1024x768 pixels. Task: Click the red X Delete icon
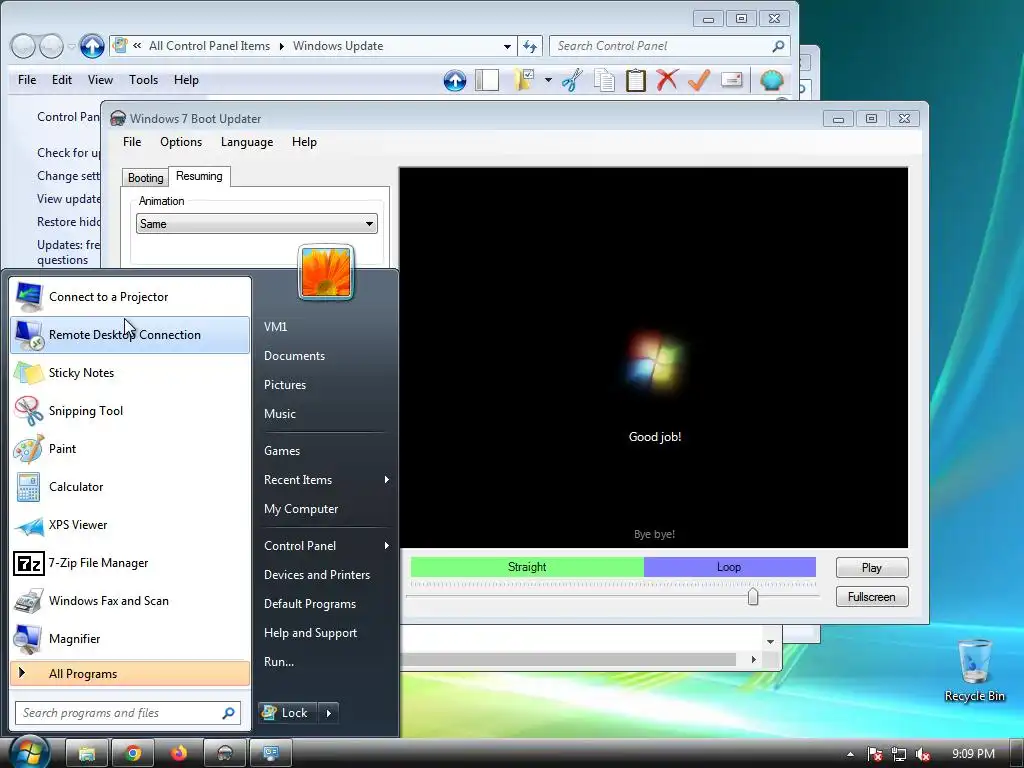[x=667, y=80]
